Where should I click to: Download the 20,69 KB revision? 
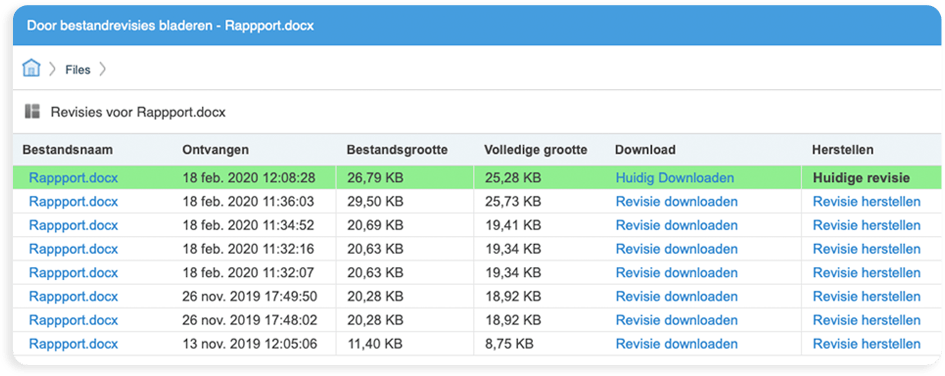pos(676,225)
